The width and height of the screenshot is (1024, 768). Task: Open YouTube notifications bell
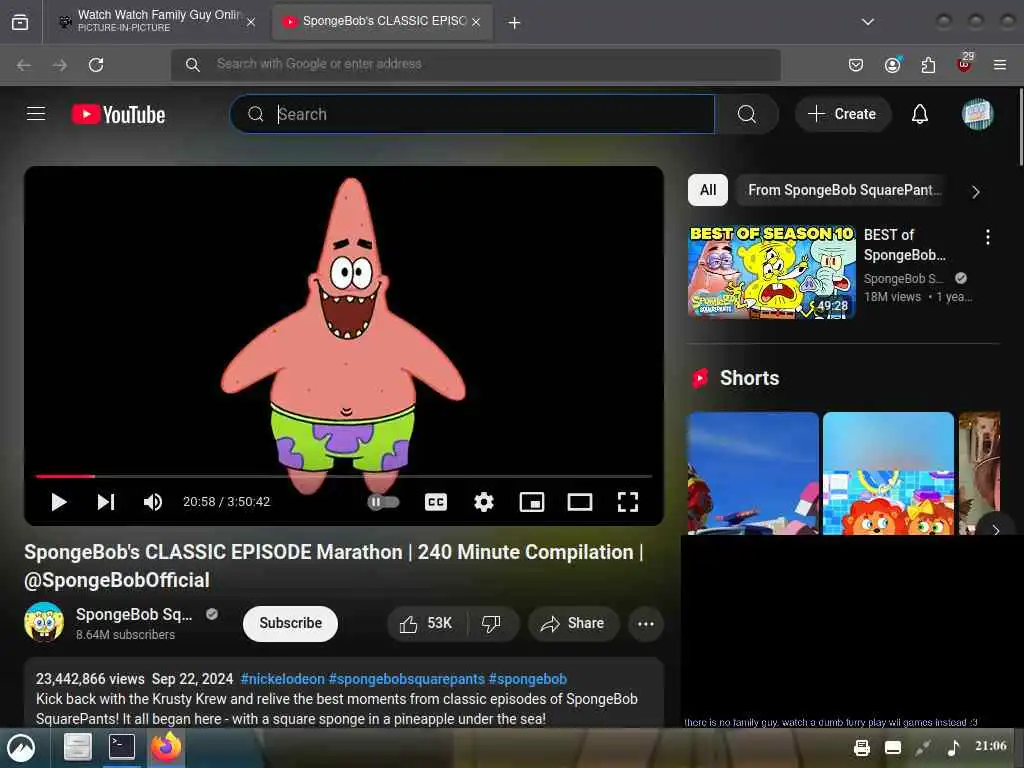point(920,114)
